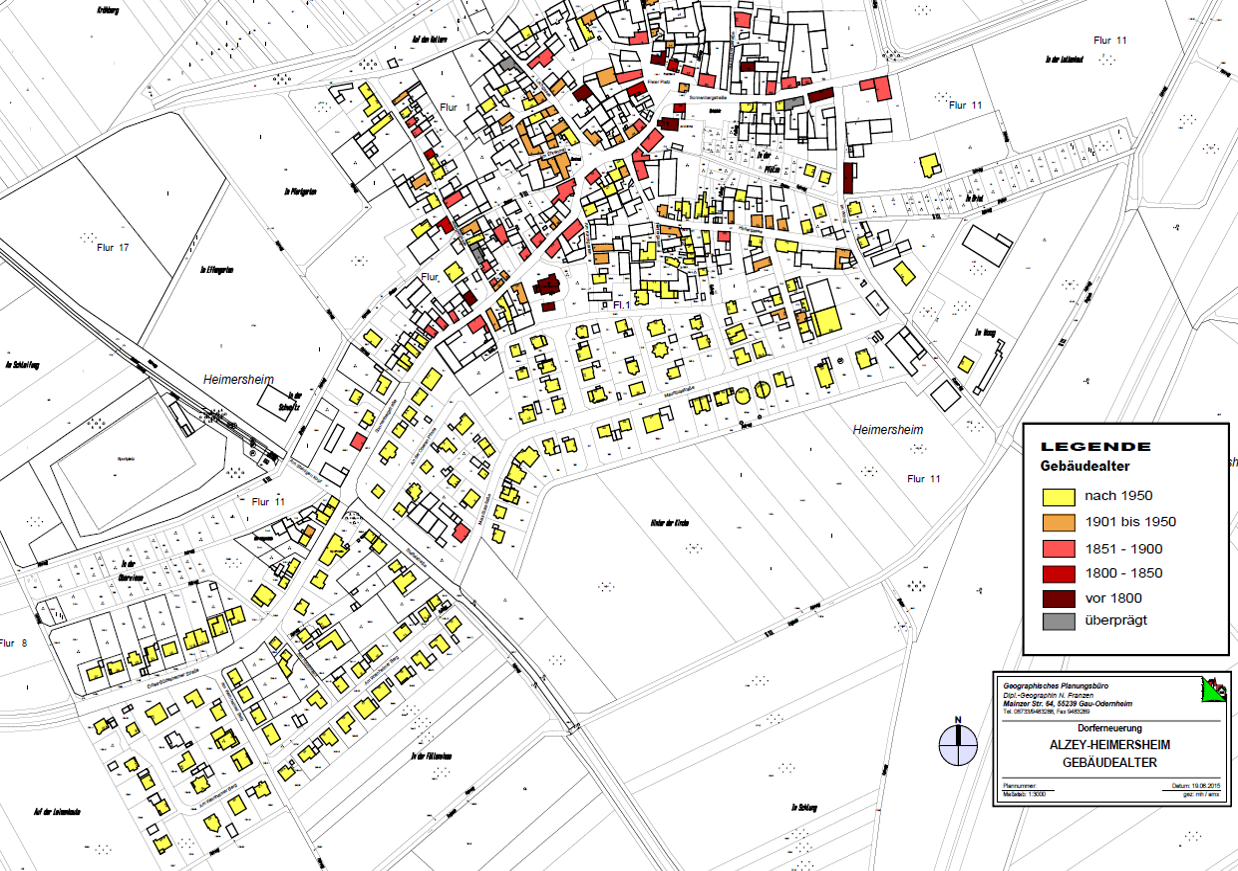Click the dark red church building near Fl.1
The image size is (1238, 871).
pyautogui.click(x=548, y=286)
